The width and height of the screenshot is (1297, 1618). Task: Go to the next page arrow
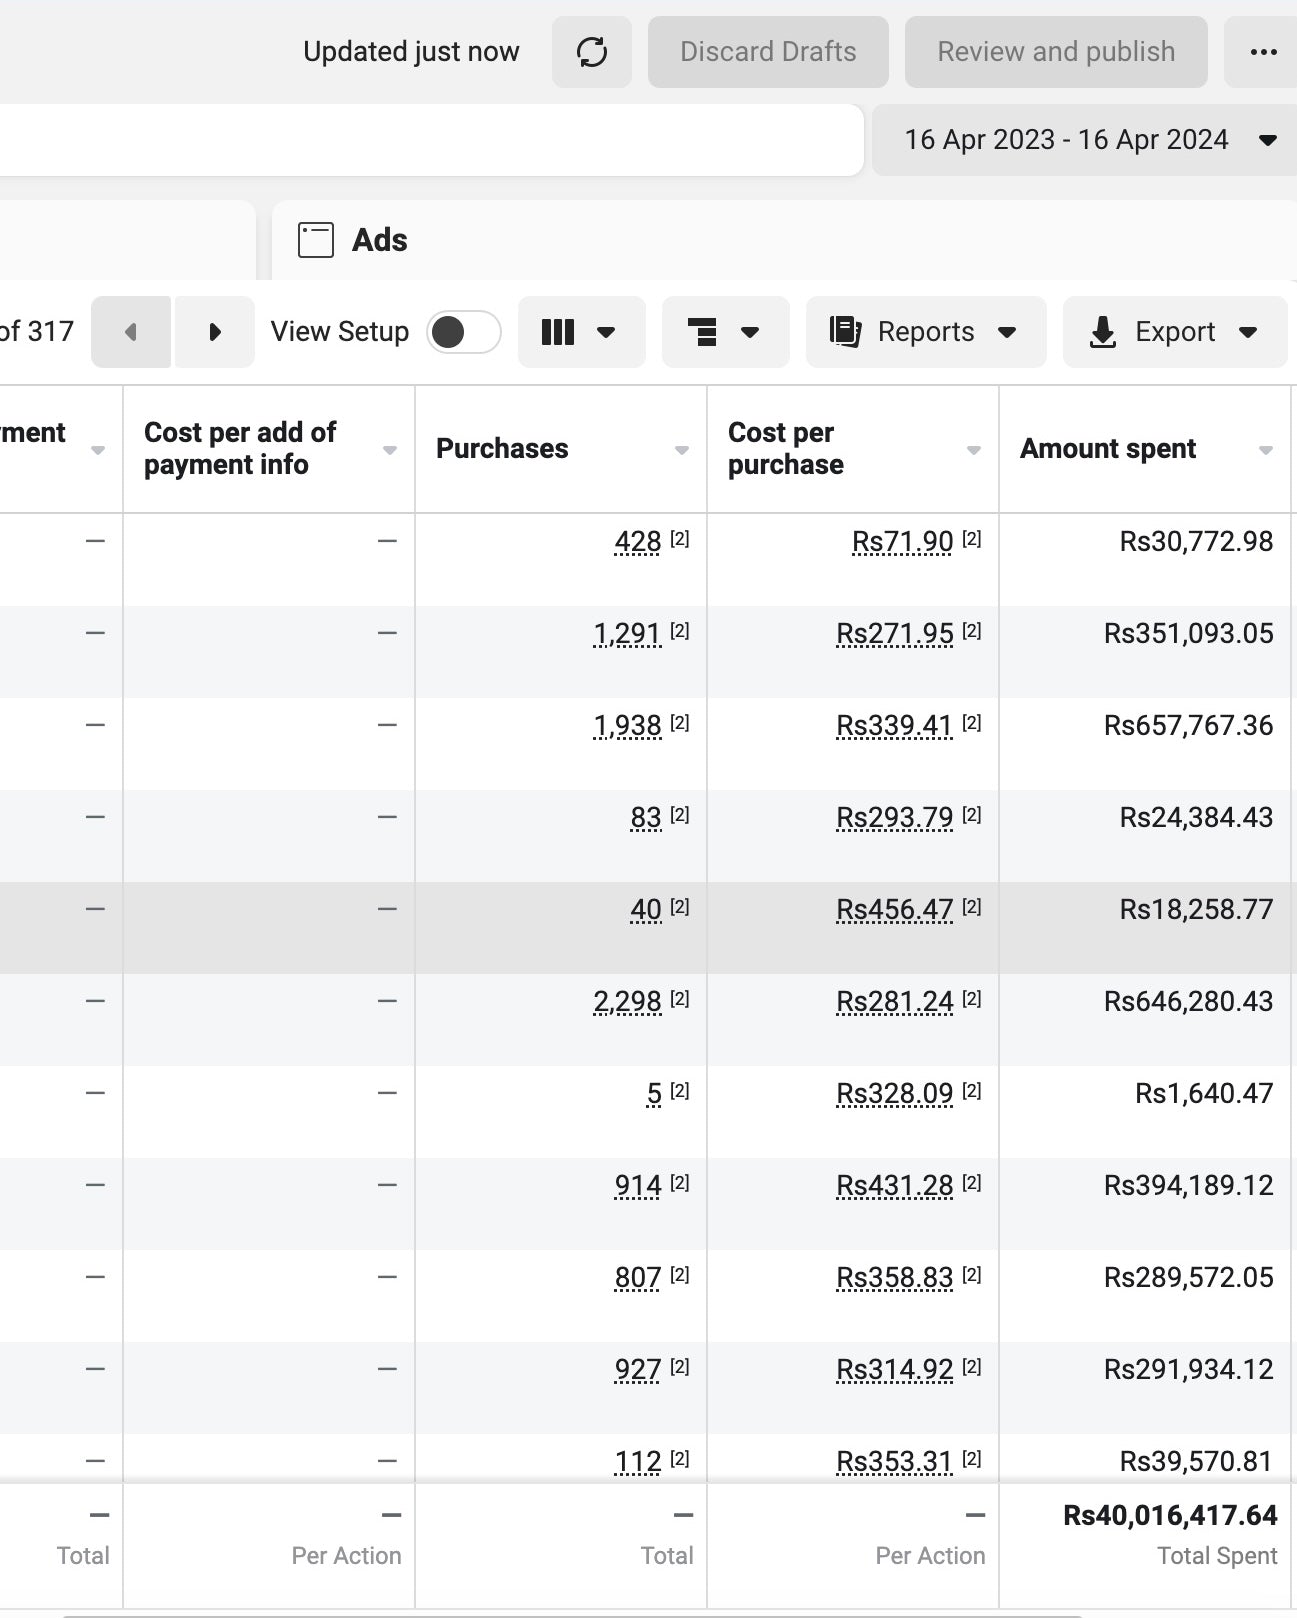[214, 332]
